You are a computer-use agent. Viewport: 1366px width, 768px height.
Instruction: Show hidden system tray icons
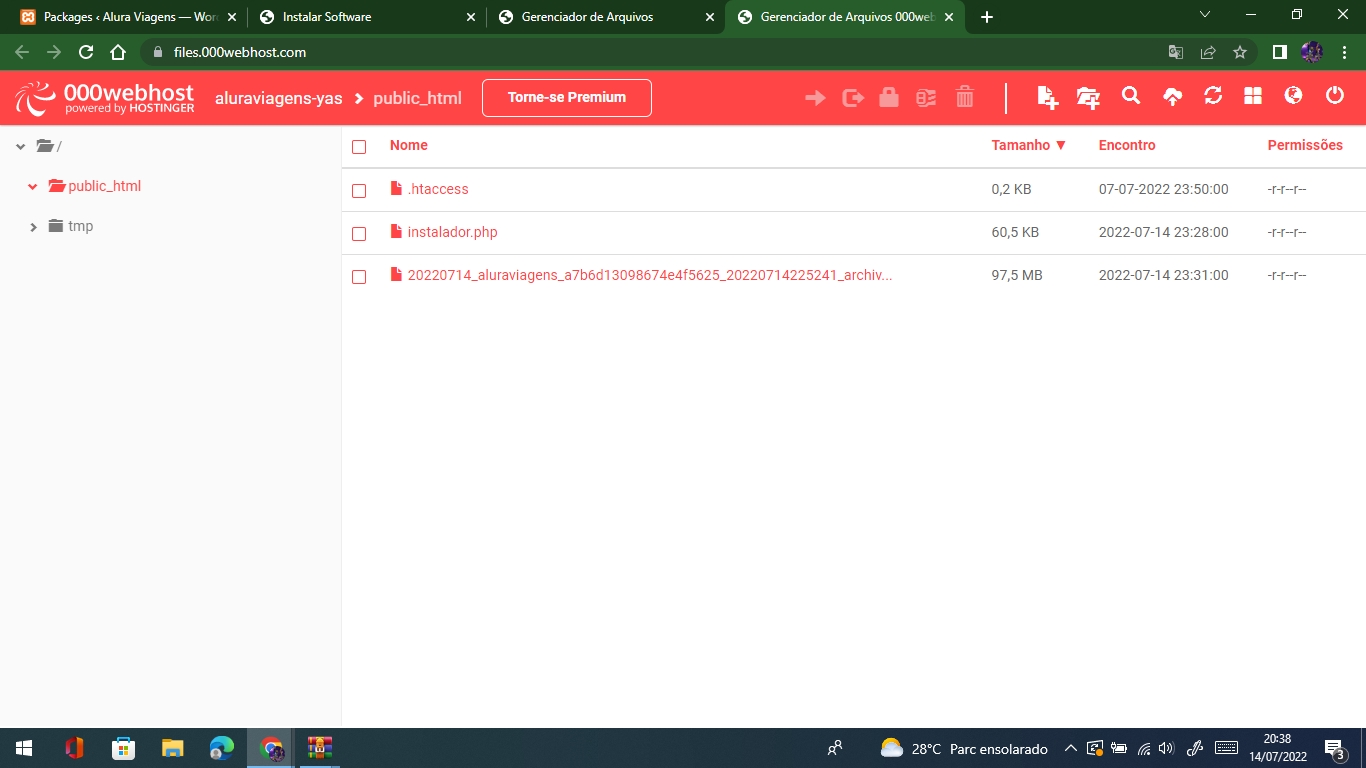point(1070,748)
